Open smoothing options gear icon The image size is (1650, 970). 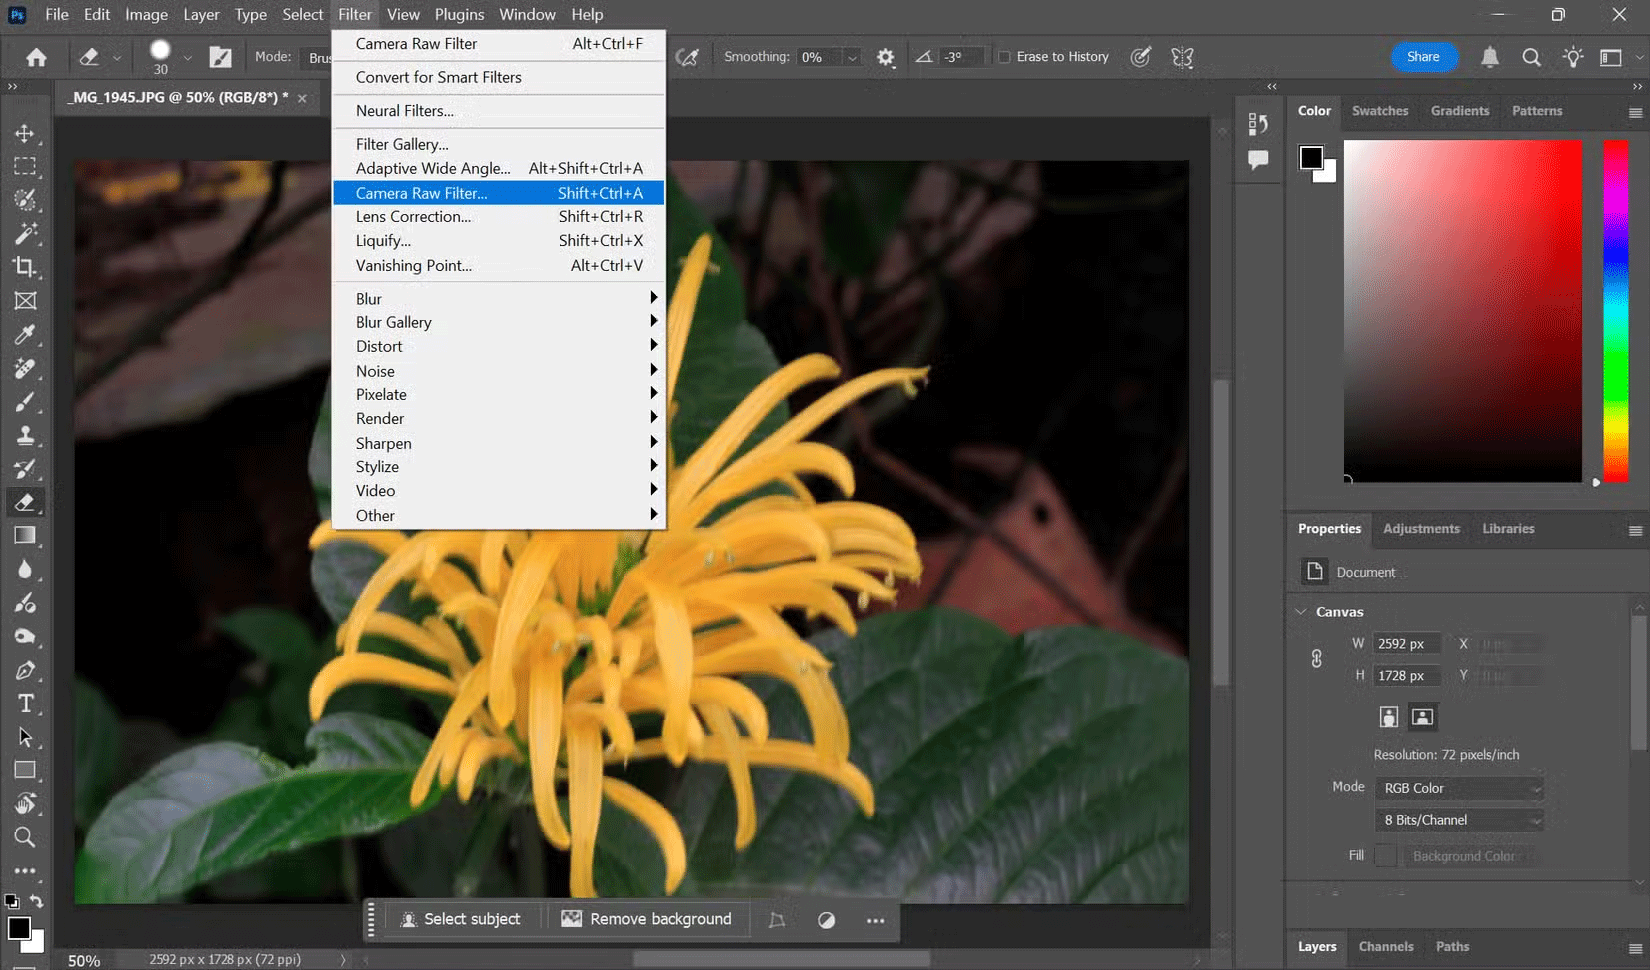pos(885,57)
